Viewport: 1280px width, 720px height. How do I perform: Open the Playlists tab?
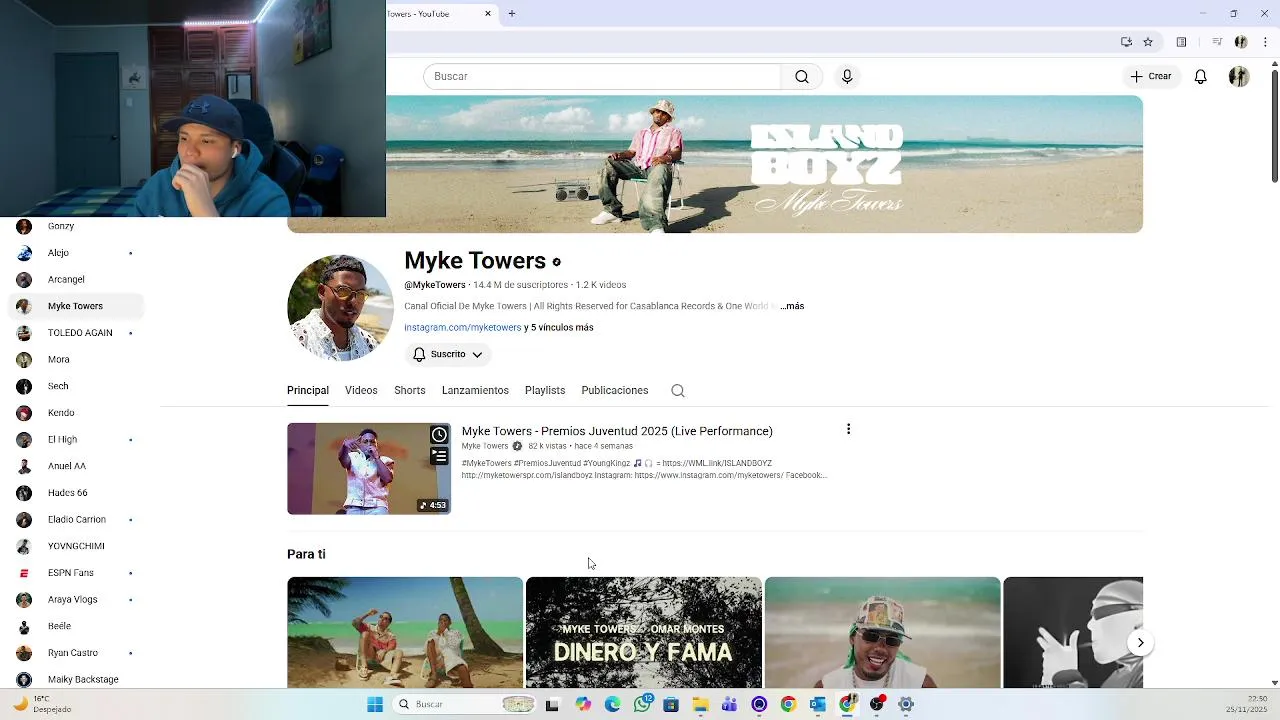[545, 390]
